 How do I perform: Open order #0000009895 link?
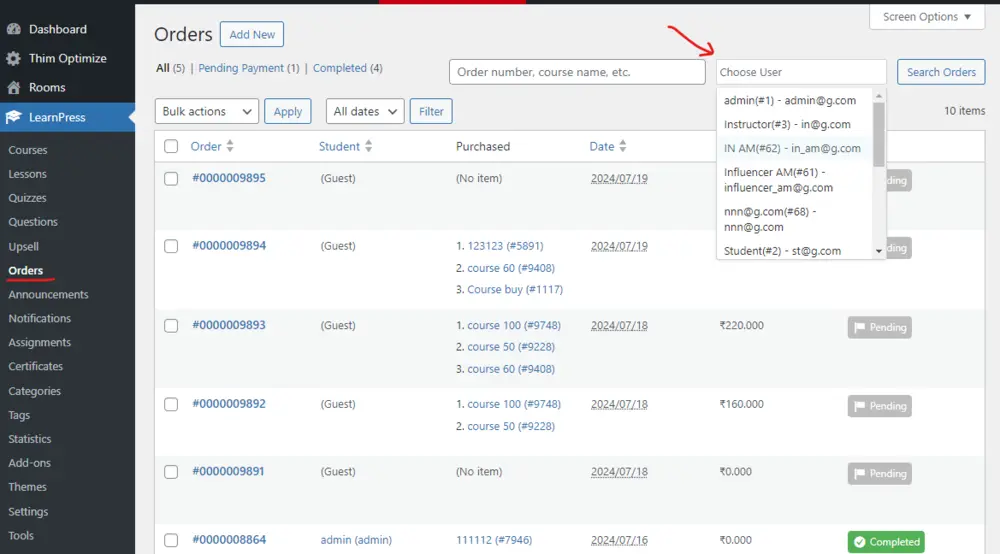tap(229, 178)
